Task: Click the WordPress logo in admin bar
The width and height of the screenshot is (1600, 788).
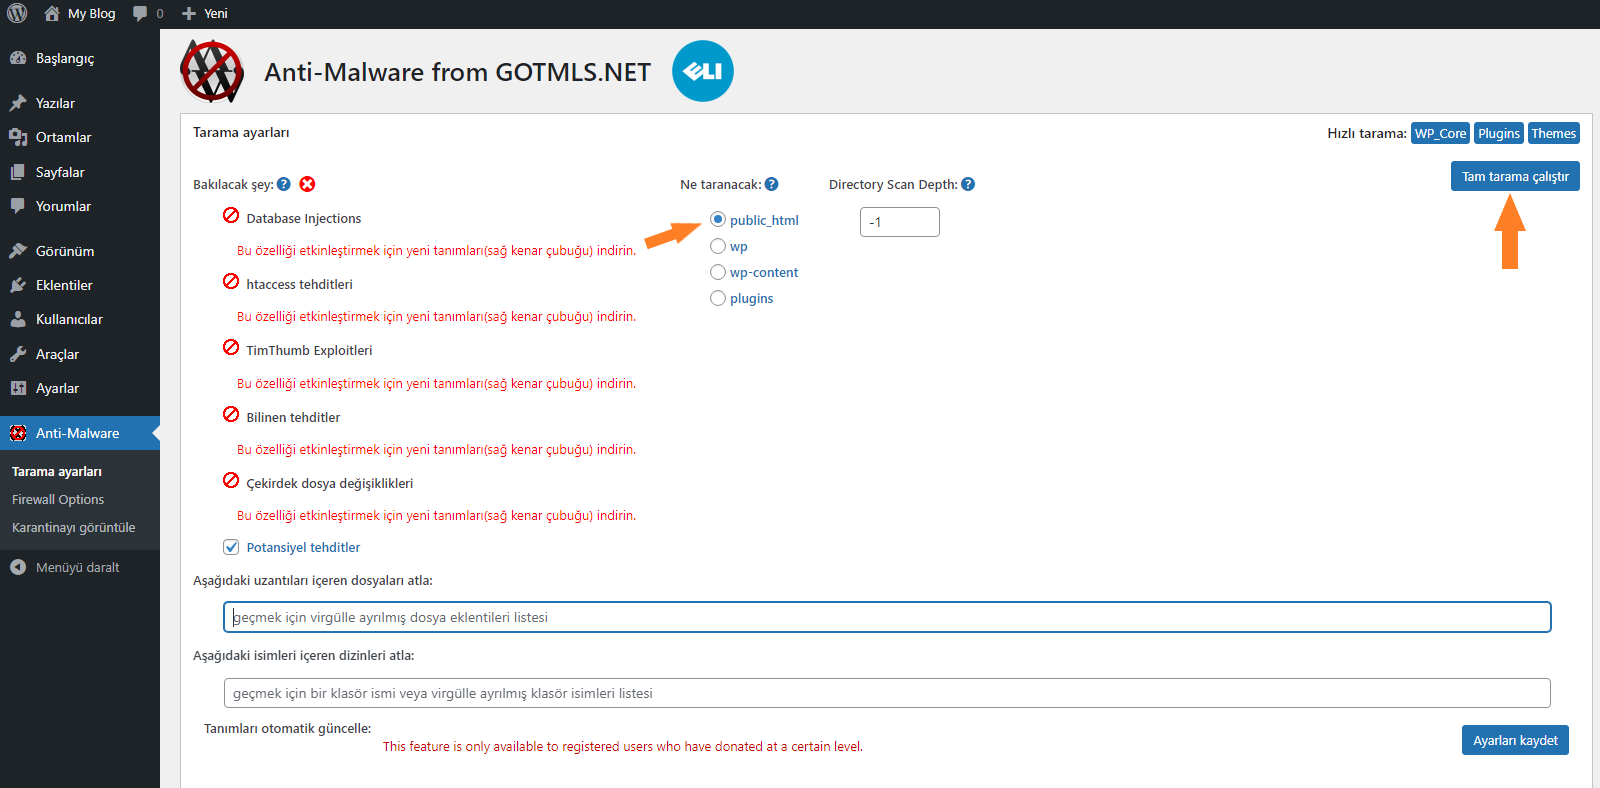Action: point(17,13)
